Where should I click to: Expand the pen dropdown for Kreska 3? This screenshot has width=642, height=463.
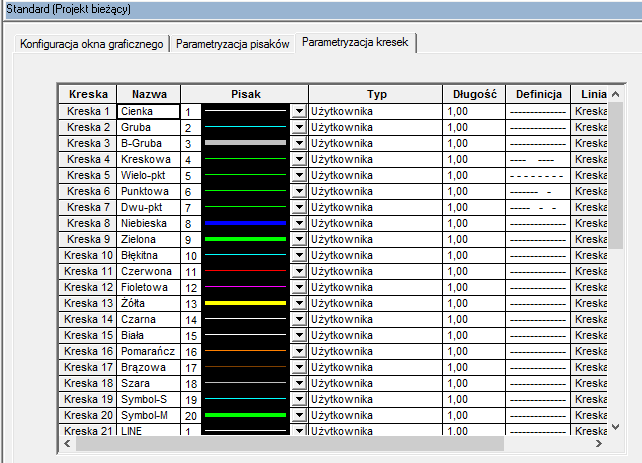pyautogui.click(x=299, y=143)
